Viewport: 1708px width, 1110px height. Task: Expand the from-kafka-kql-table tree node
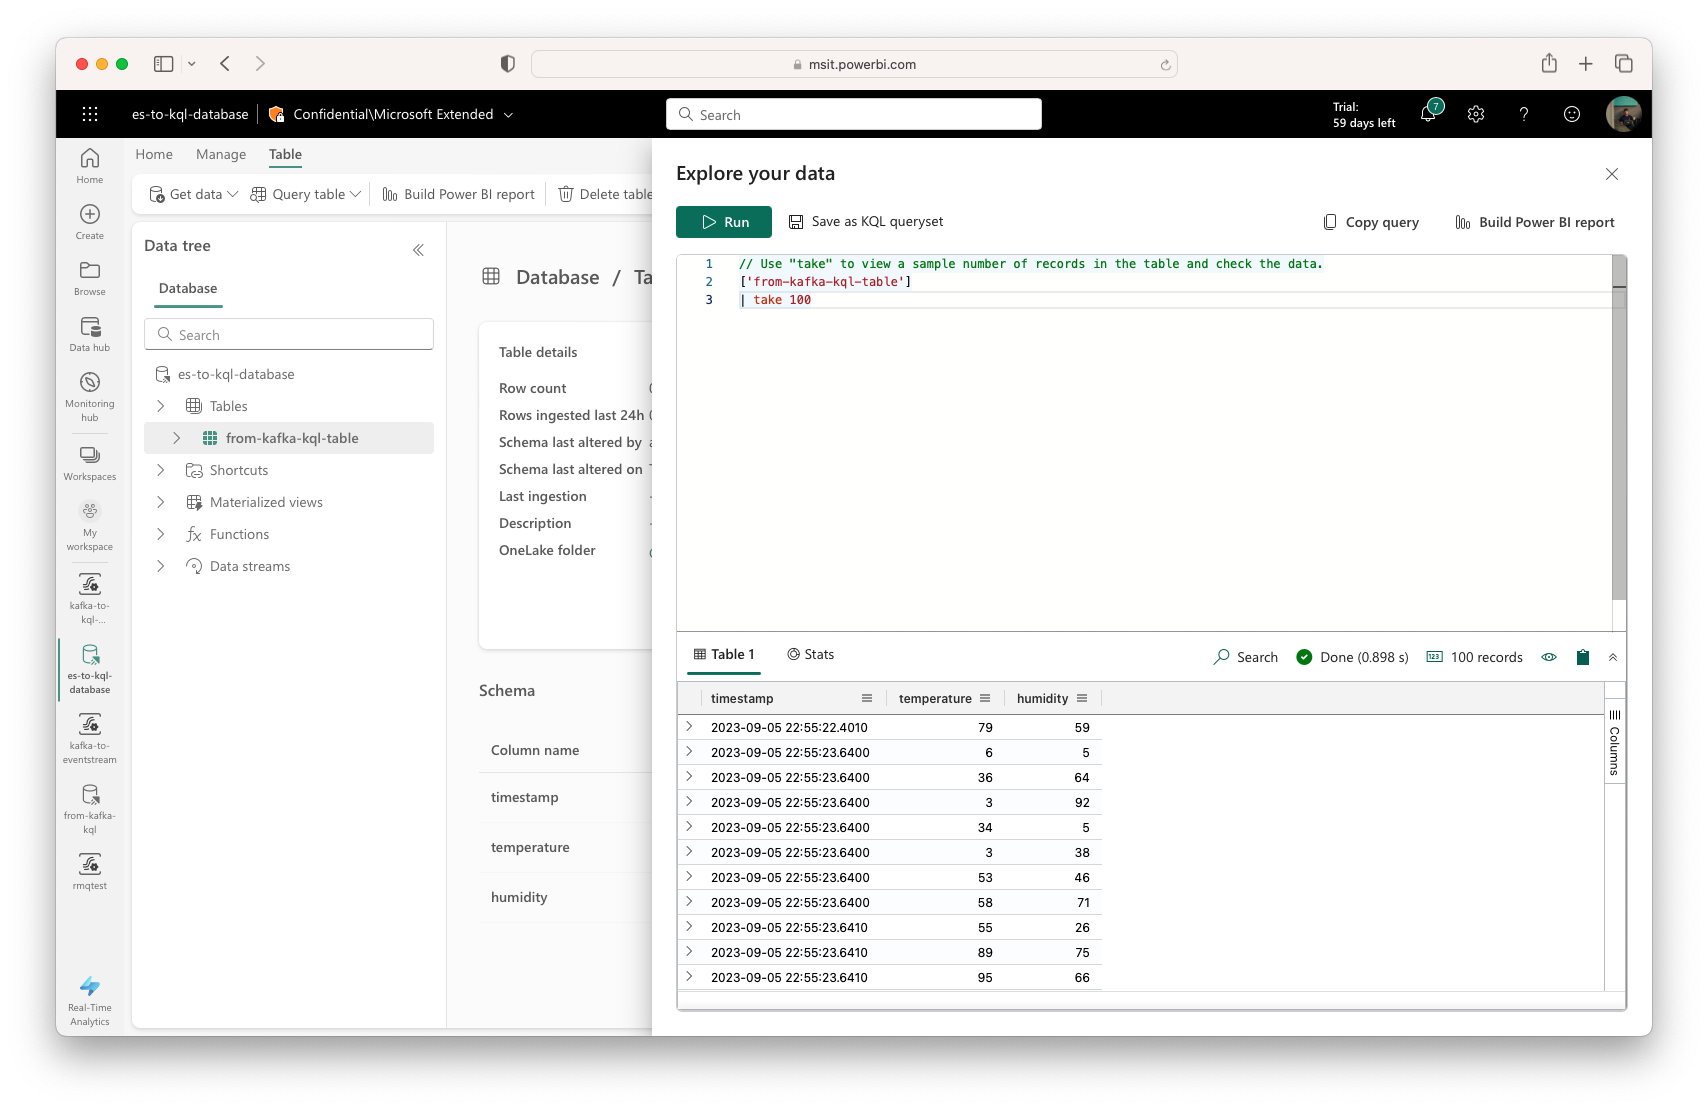tap(177, 437)
